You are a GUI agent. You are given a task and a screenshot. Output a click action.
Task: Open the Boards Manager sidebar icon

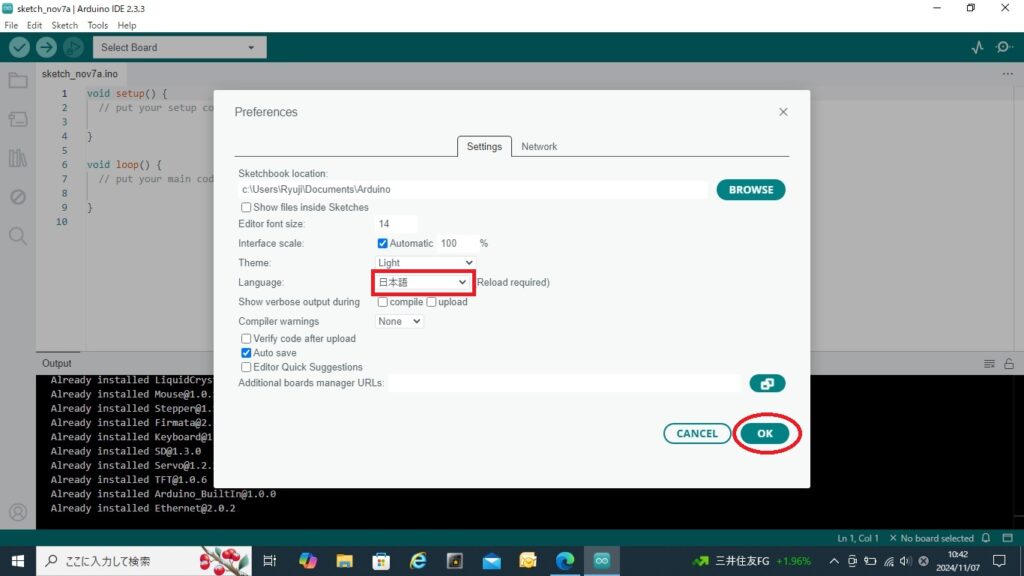click(x=18, y=119)
